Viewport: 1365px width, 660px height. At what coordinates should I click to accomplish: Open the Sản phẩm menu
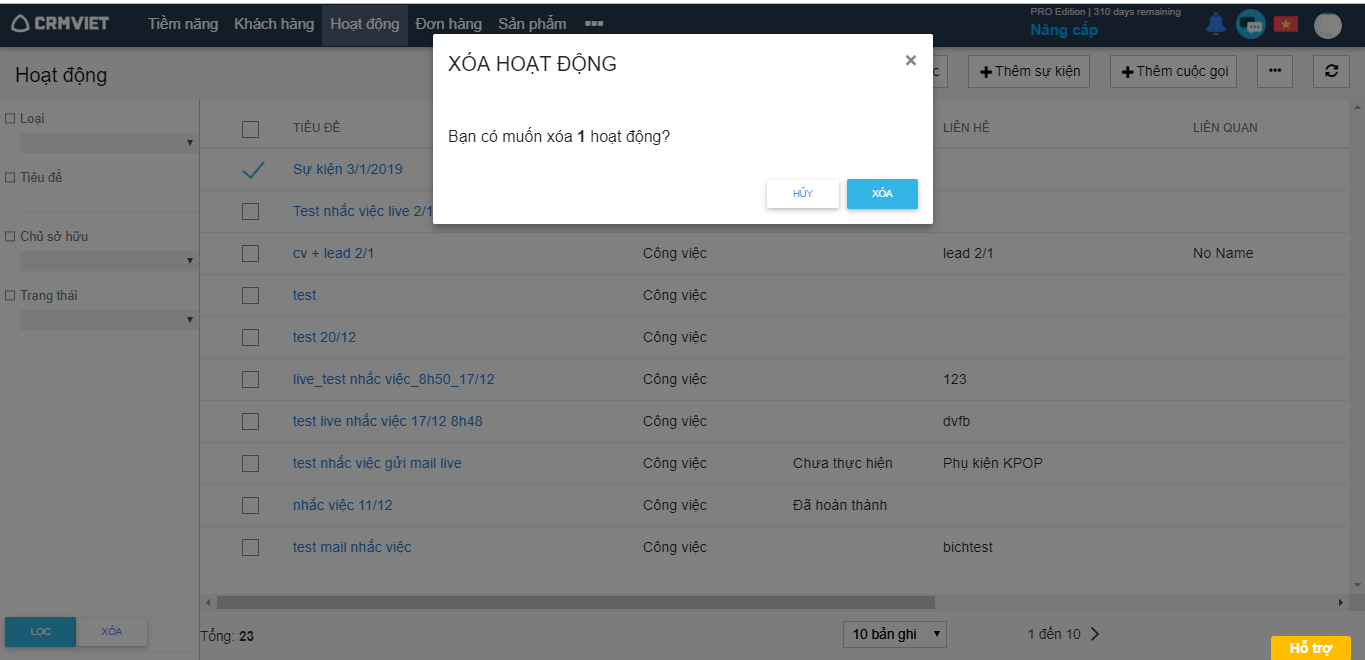[x=532, y=24]
